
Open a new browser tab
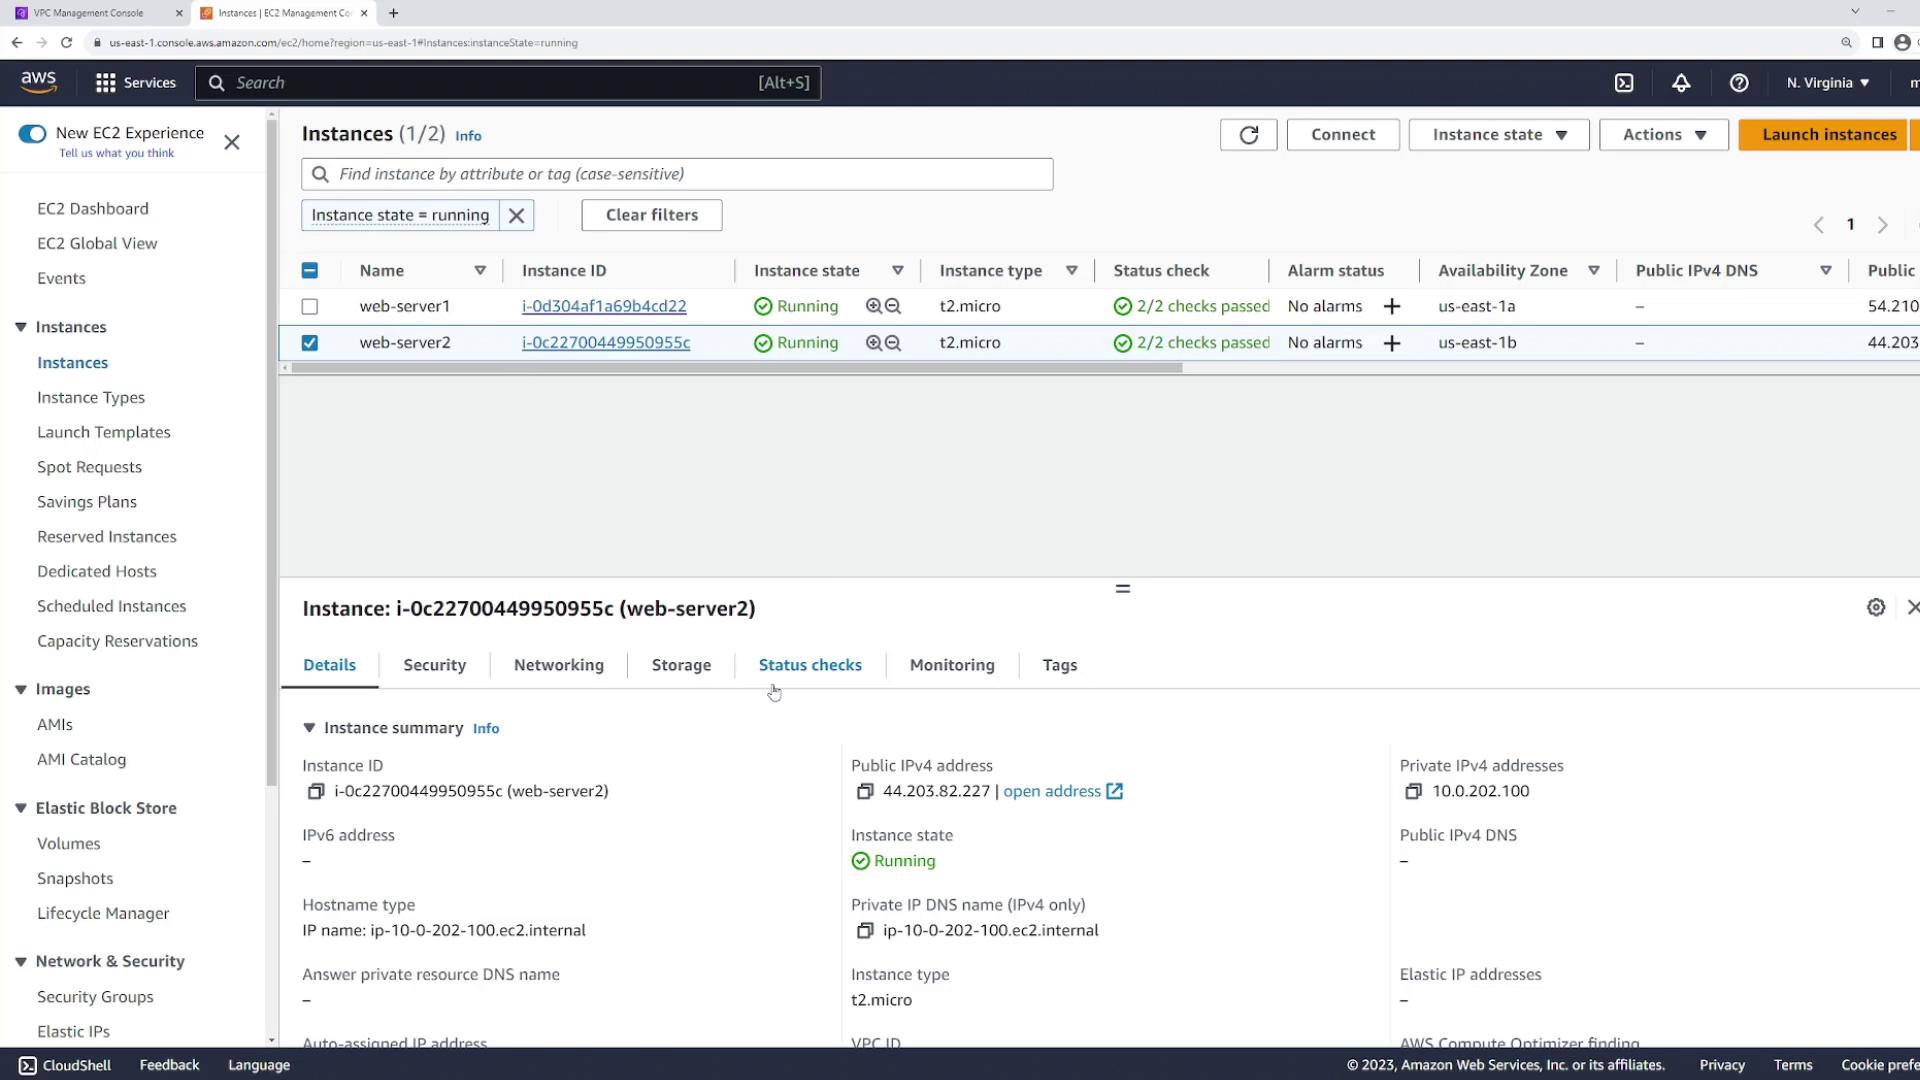(393, 13)
